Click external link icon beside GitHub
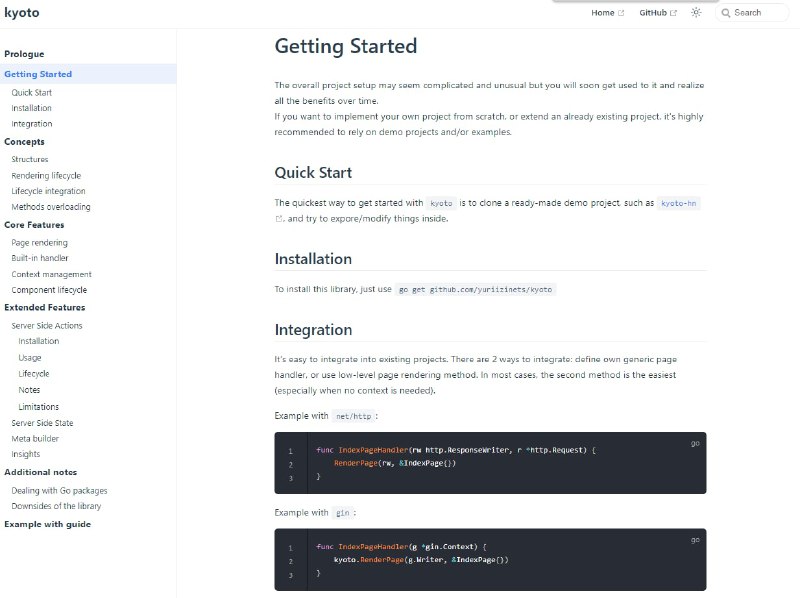This screenshot has width=800, height=598. [x=673, y=13]
